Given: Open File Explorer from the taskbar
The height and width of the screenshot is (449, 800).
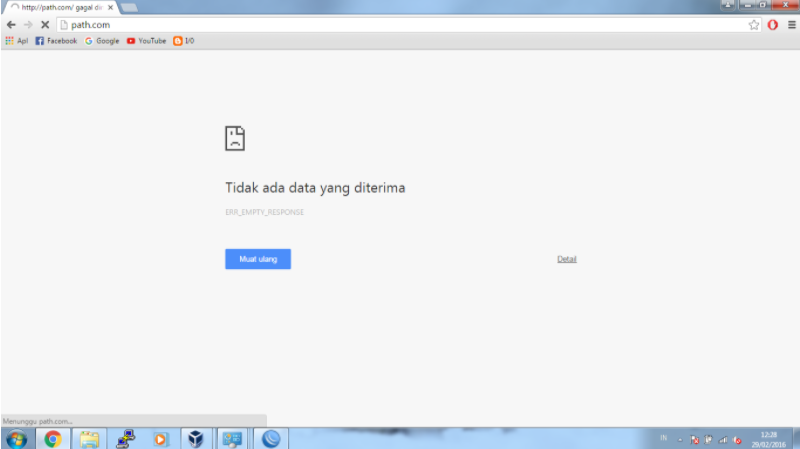Looking at the screenshot, I should tap(89, 439).
